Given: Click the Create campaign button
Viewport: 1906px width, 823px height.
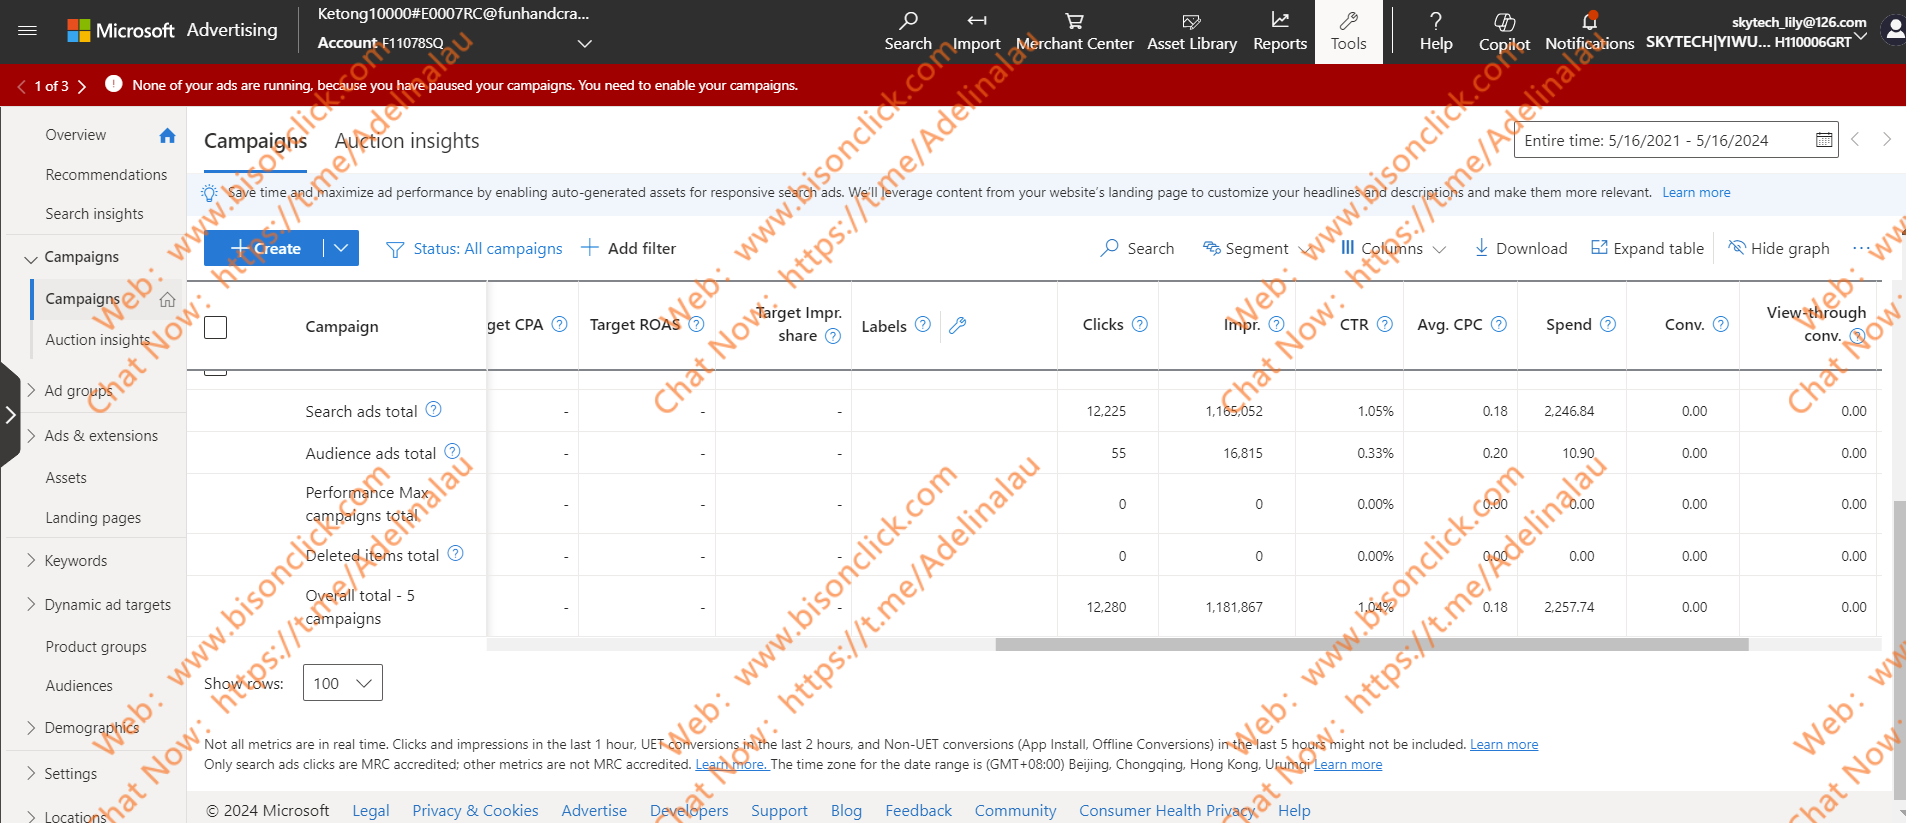Looking at the screenshot, I should (264, 248).
